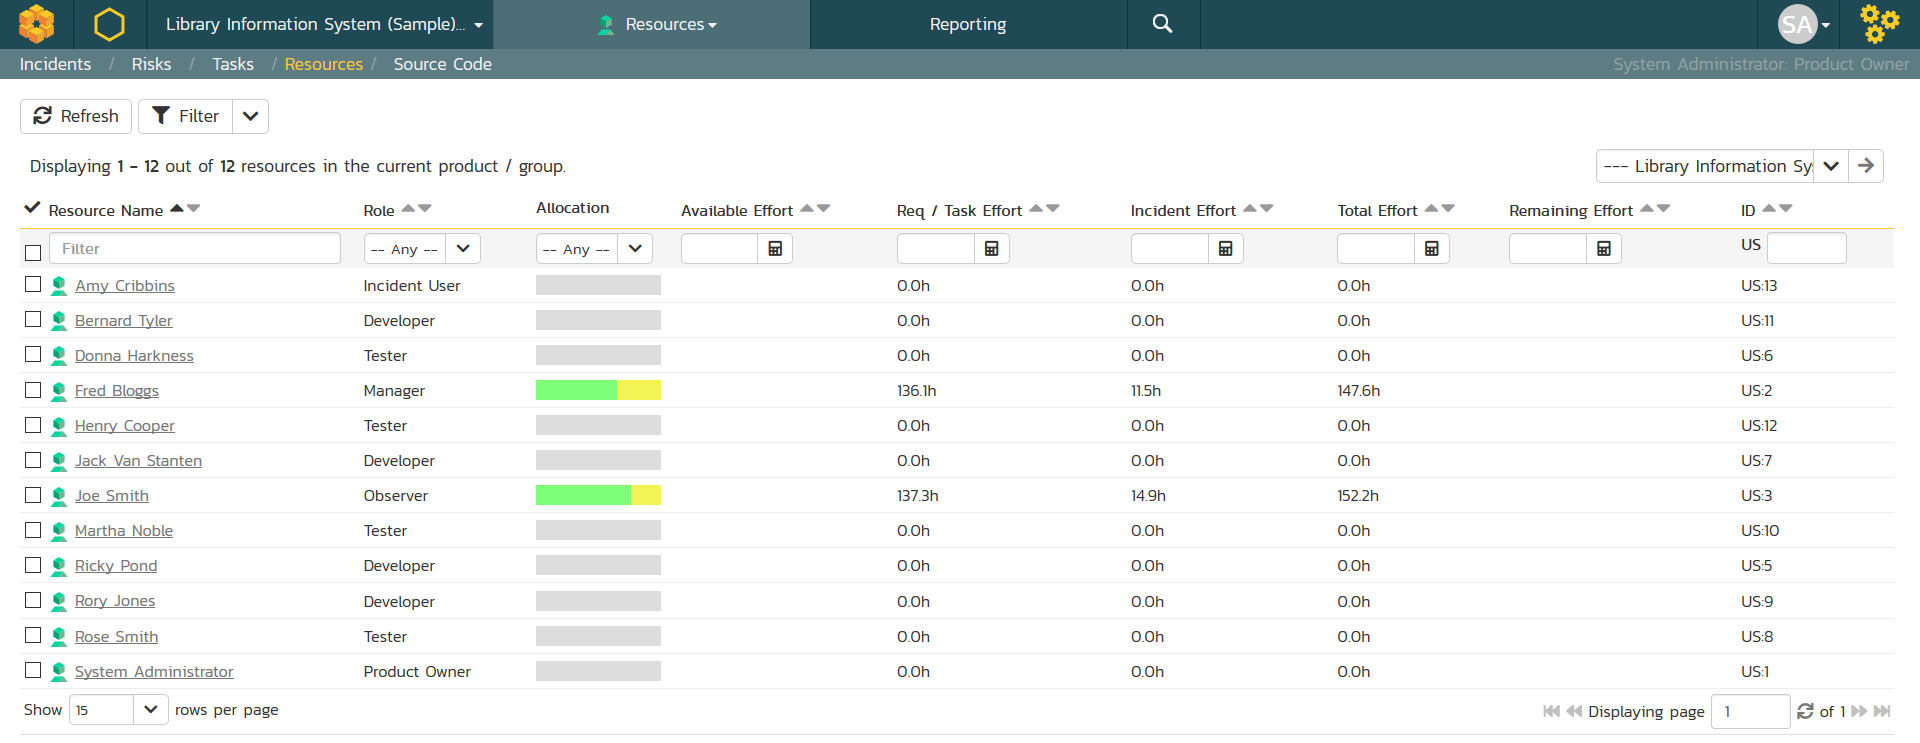Click the hexagon workspace icon

coord(109,24)
